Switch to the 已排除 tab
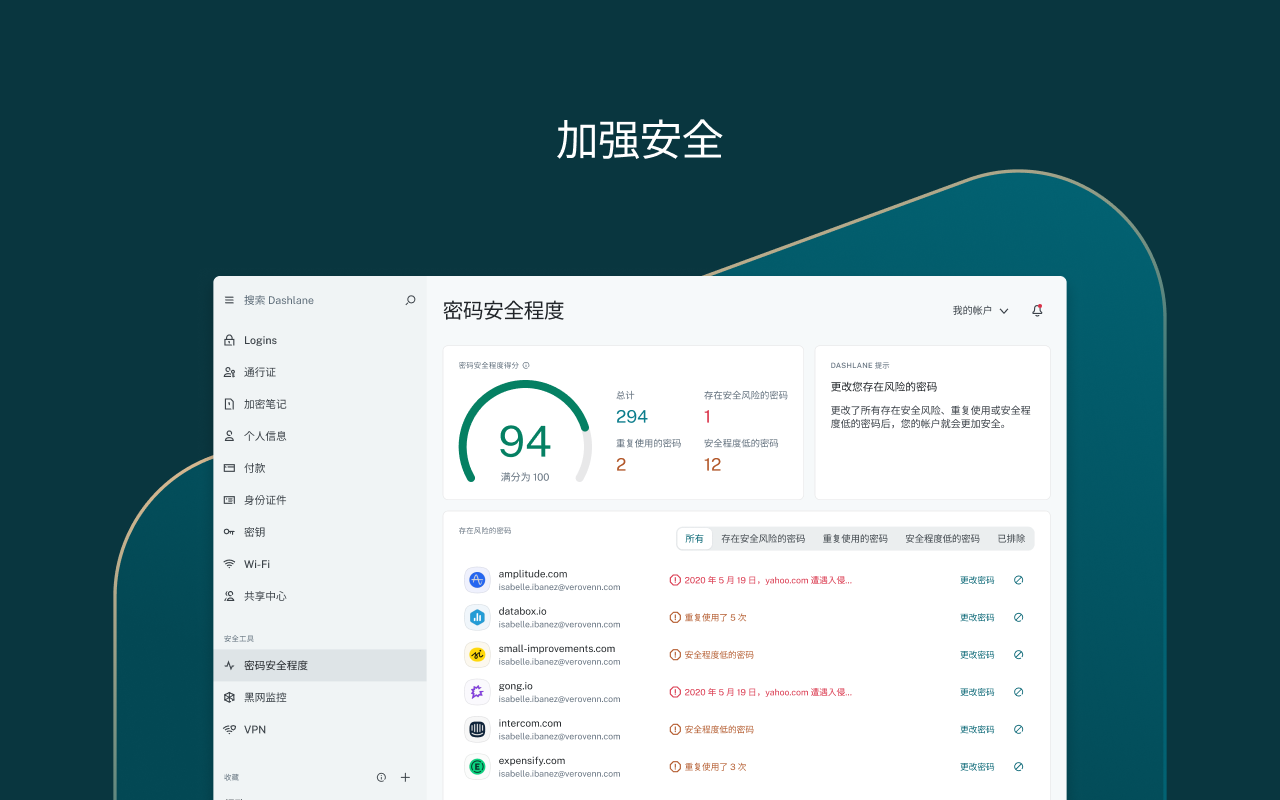Viewport: 1280px width, 800px height. (1013, 538)
